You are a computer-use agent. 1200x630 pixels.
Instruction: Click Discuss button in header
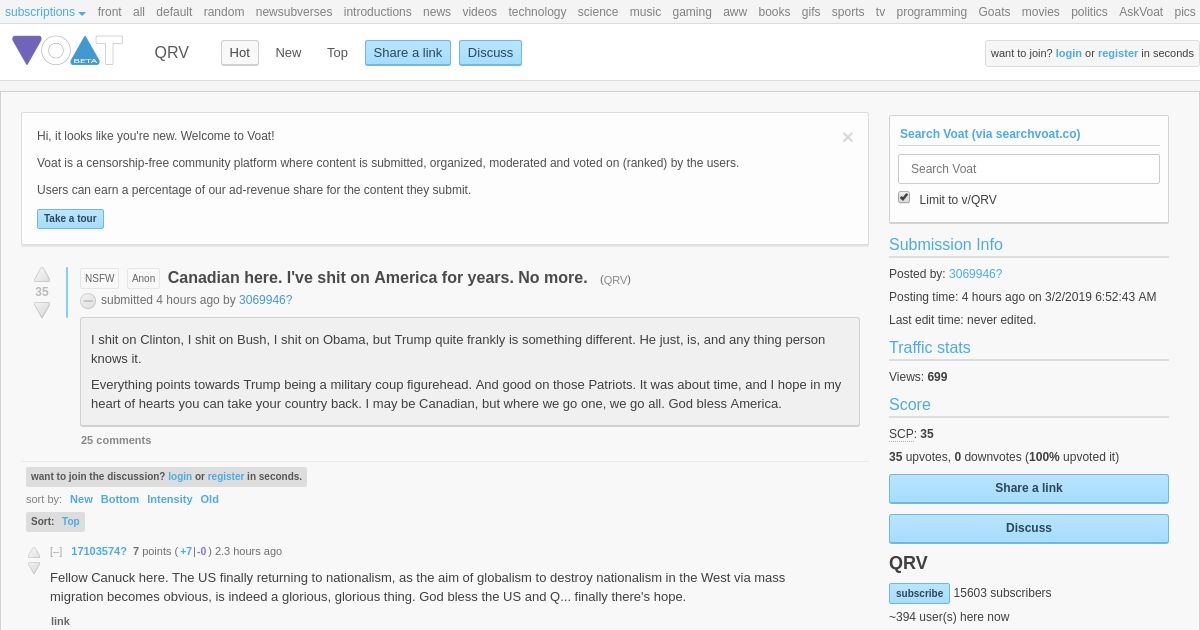[x=490, y=53]
